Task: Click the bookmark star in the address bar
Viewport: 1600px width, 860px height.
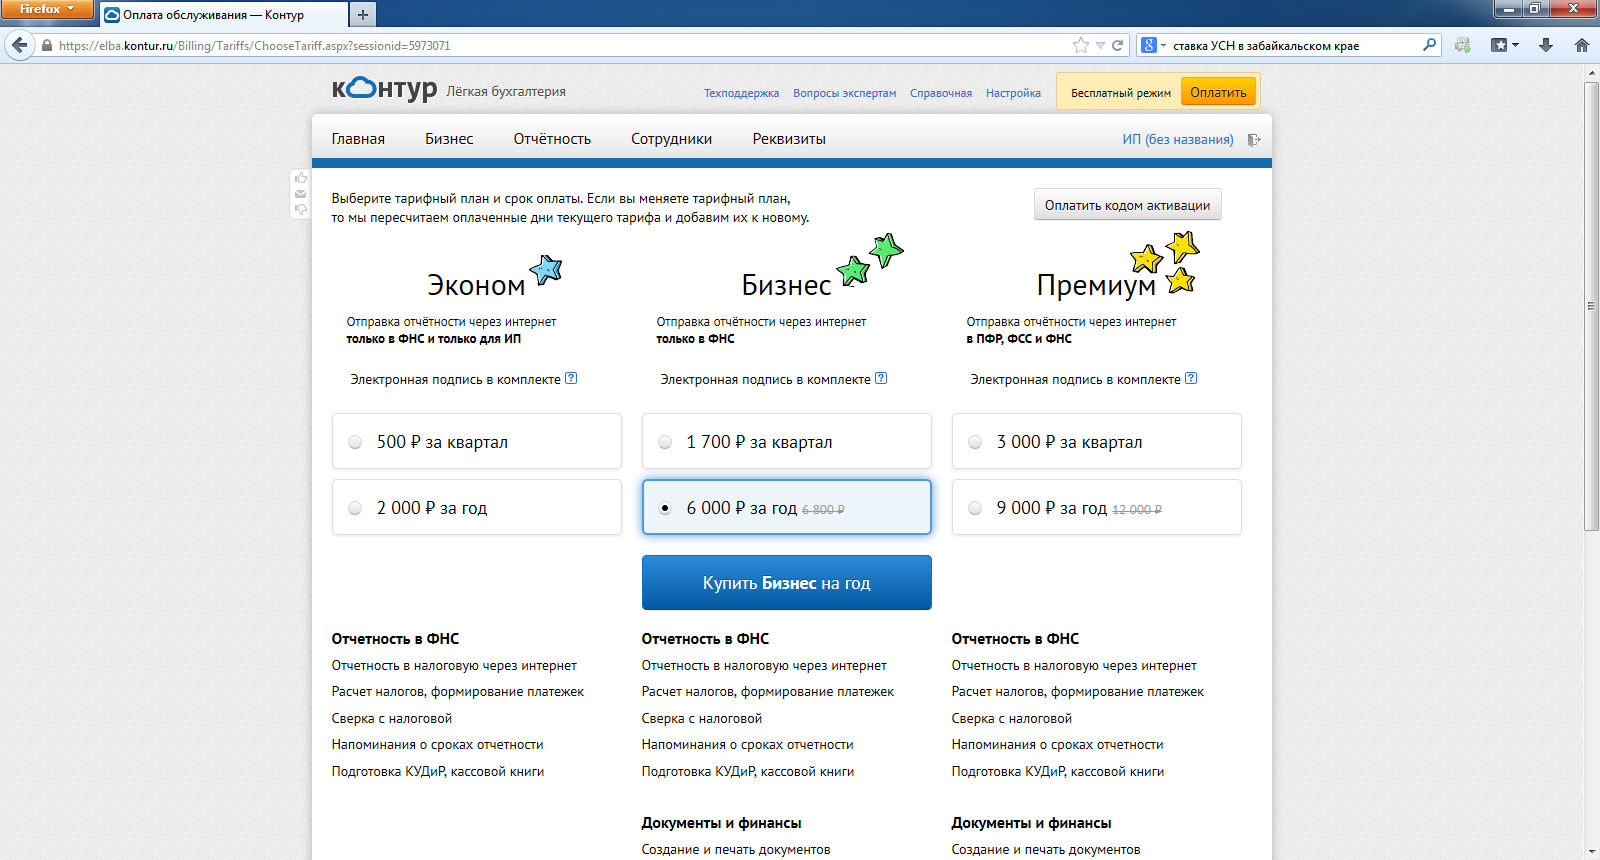Action: (x=1080, y=45)
